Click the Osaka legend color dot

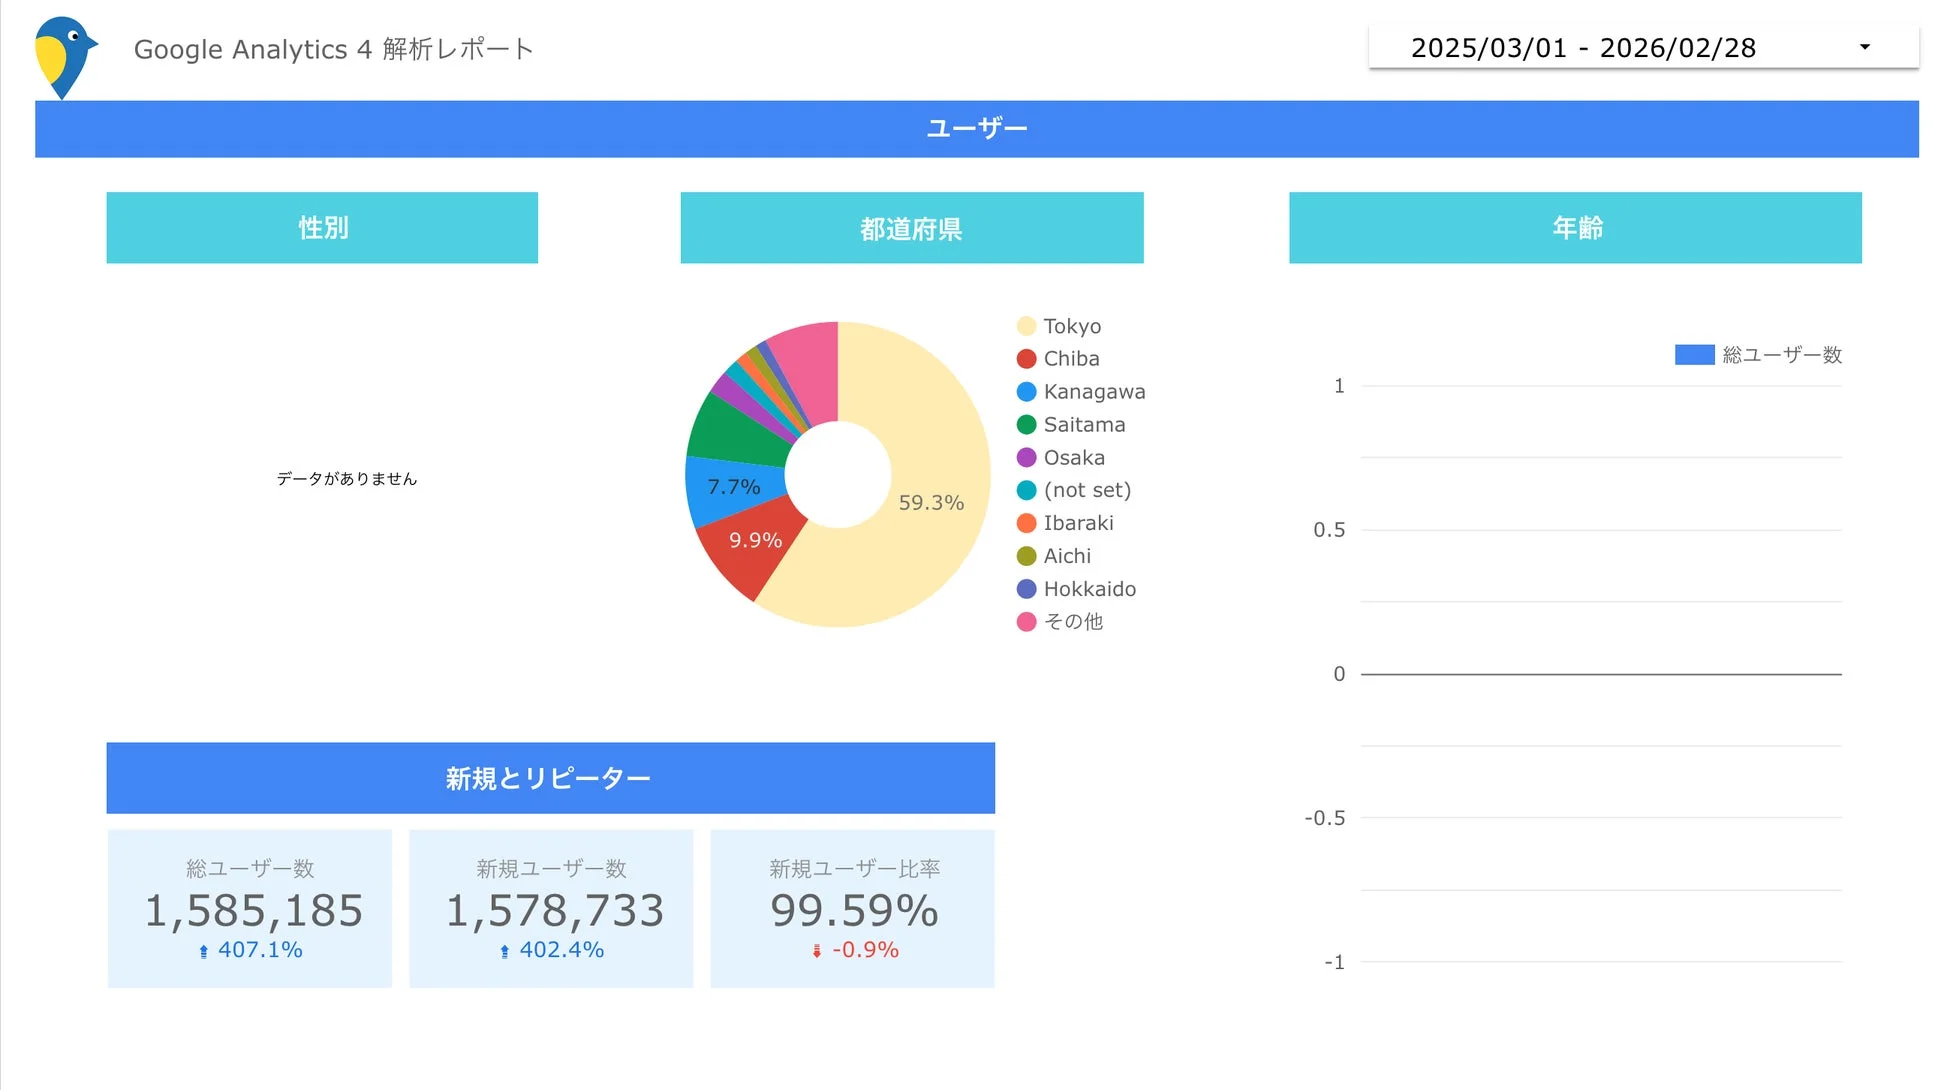tap(1025, 457)
